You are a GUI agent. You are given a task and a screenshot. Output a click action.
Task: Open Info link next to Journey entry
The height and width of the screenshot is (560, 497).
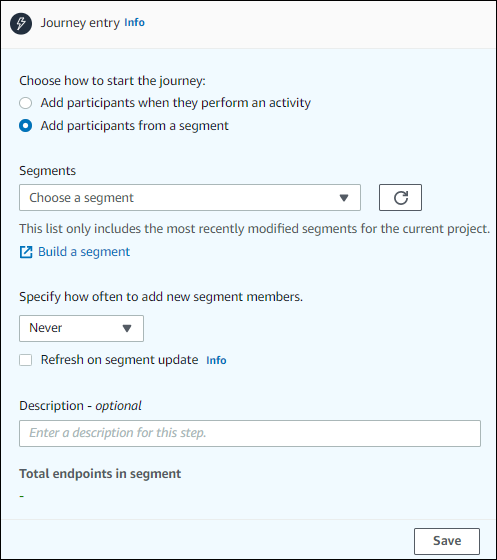click(134, 22)
